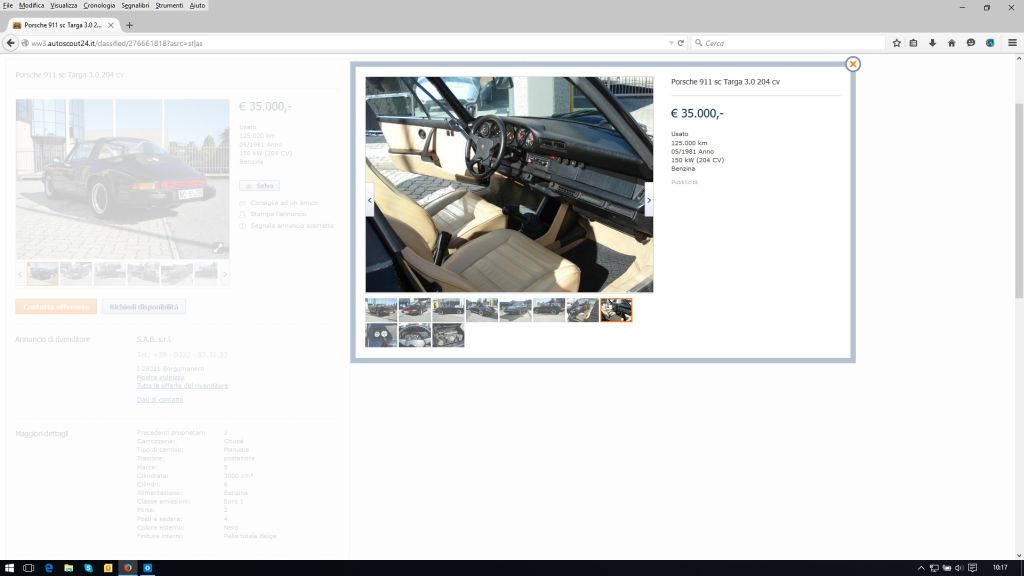Click the blue extension icon in the toolbar

[990, 43]
